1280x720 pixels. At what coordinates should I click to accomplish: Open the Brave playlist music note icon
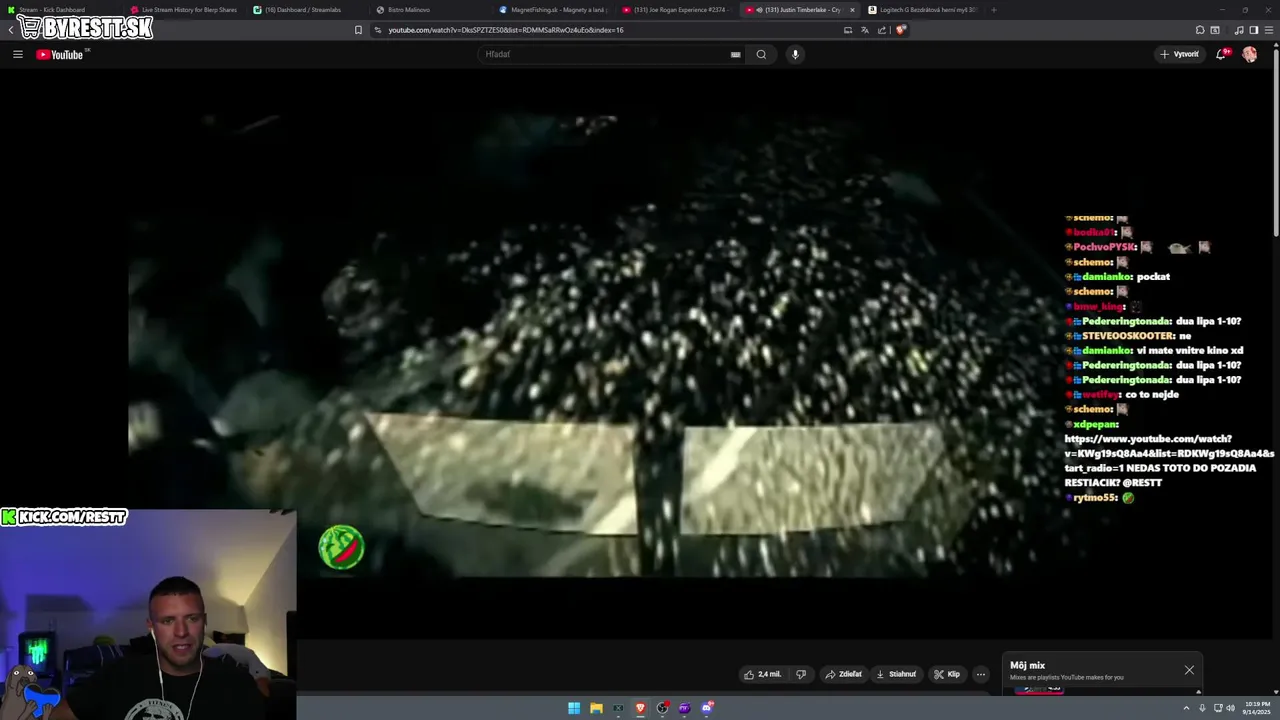click(1240, 30)
